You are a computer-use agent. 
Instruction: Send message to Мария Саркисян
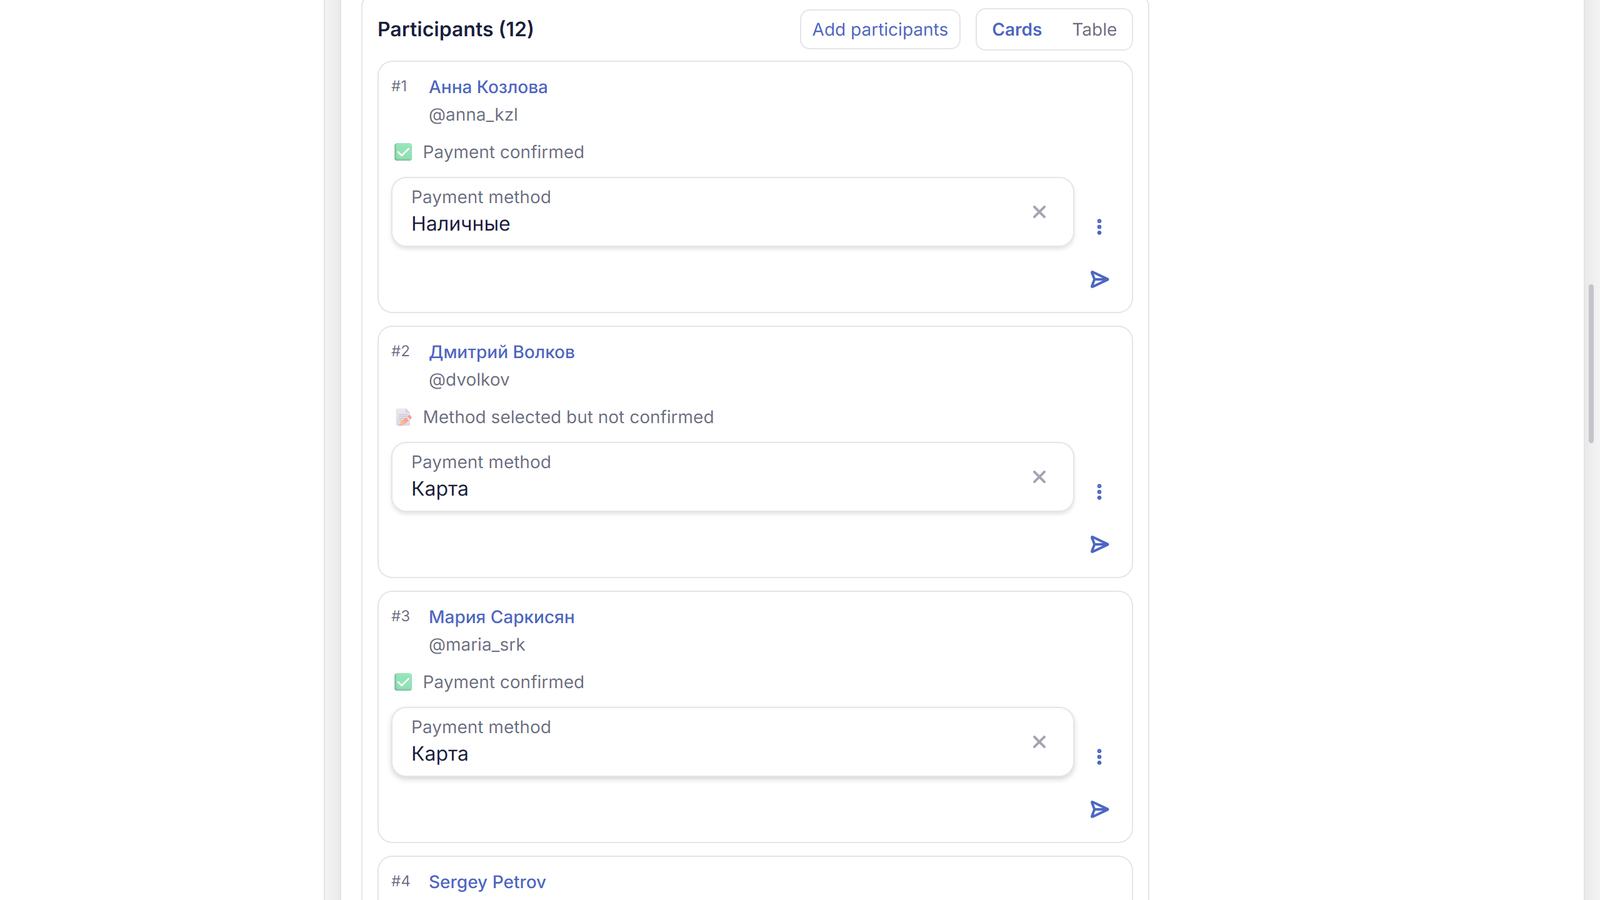point(1099,809)
